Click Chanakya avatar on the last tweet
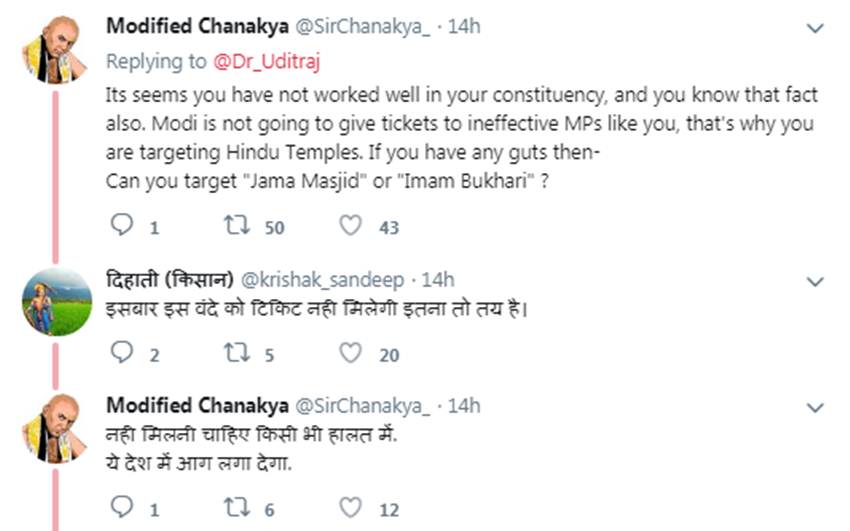850x531 pixels. click(x=50, y=428)
